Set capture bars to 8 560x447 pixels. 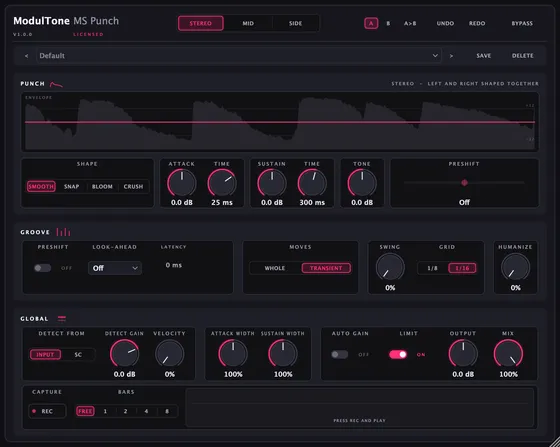(167, 411)
